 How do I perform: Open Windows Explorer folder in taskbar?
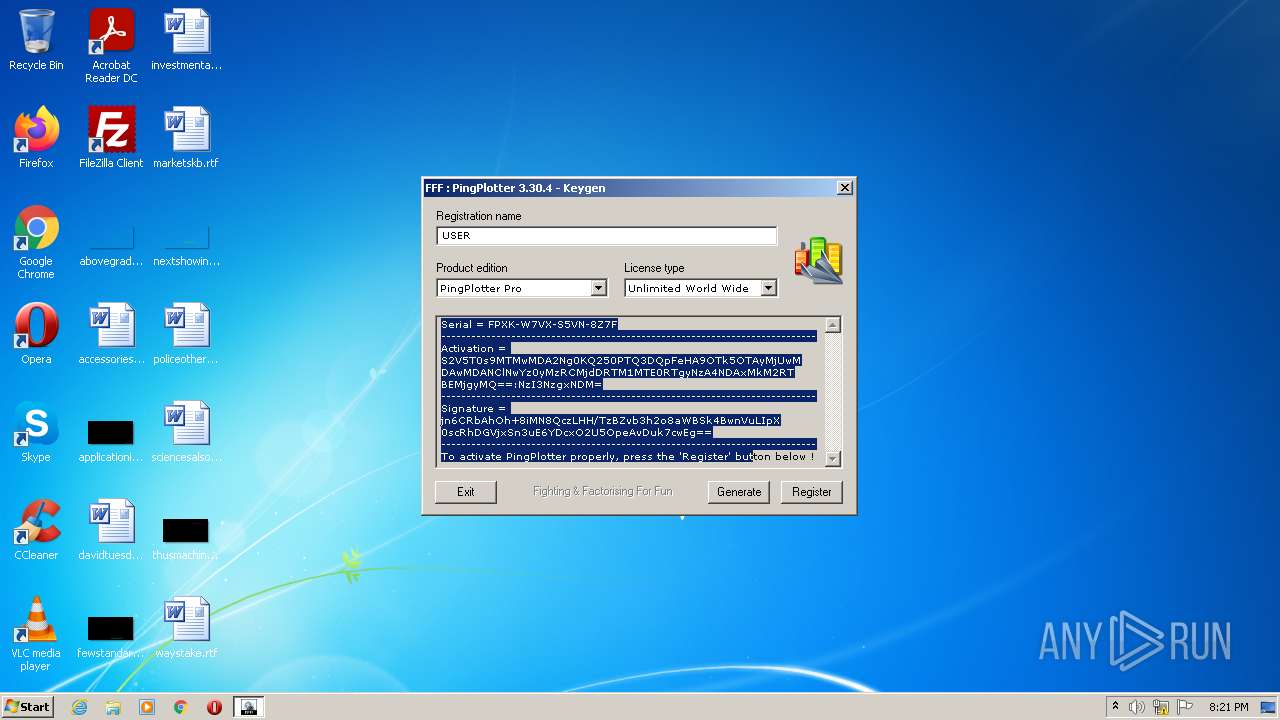(x=113, y=707)
